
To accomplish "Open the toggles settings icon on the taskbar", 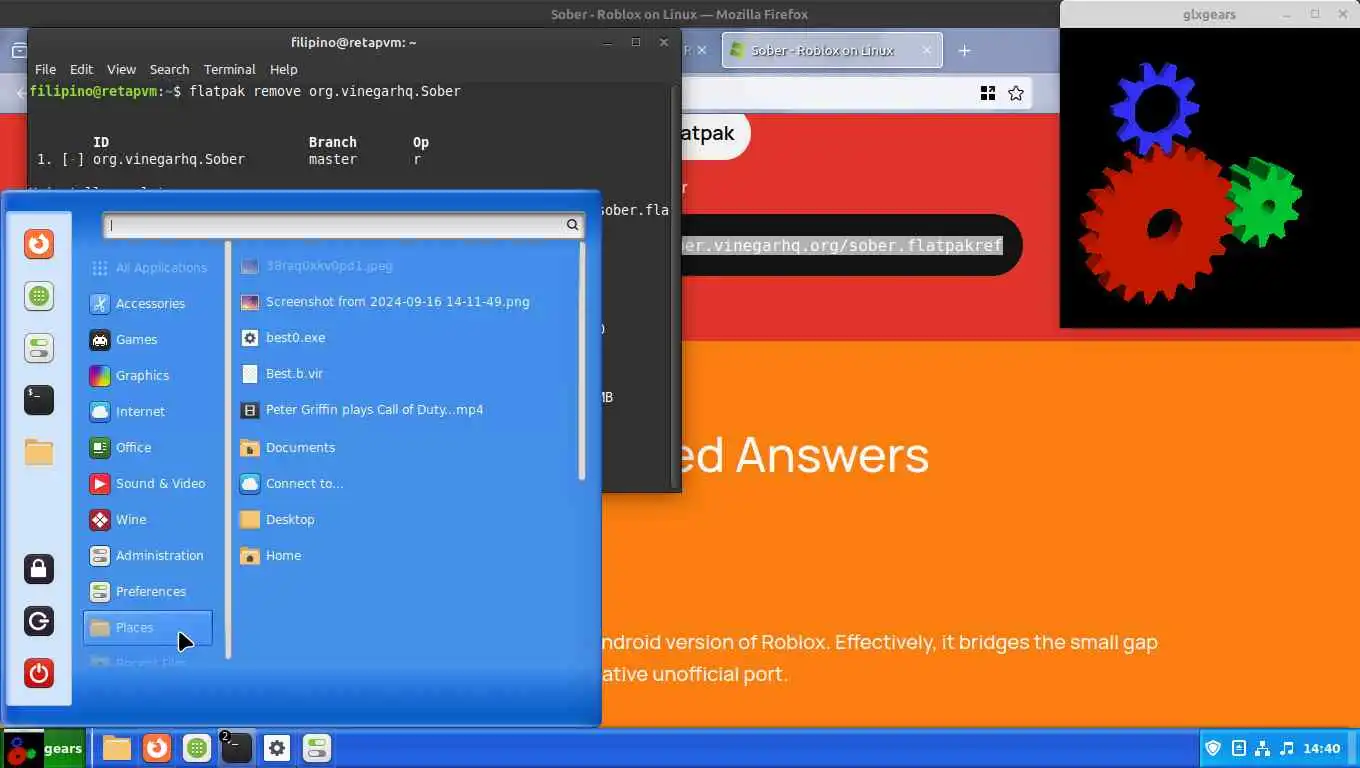I will point(317,748).
